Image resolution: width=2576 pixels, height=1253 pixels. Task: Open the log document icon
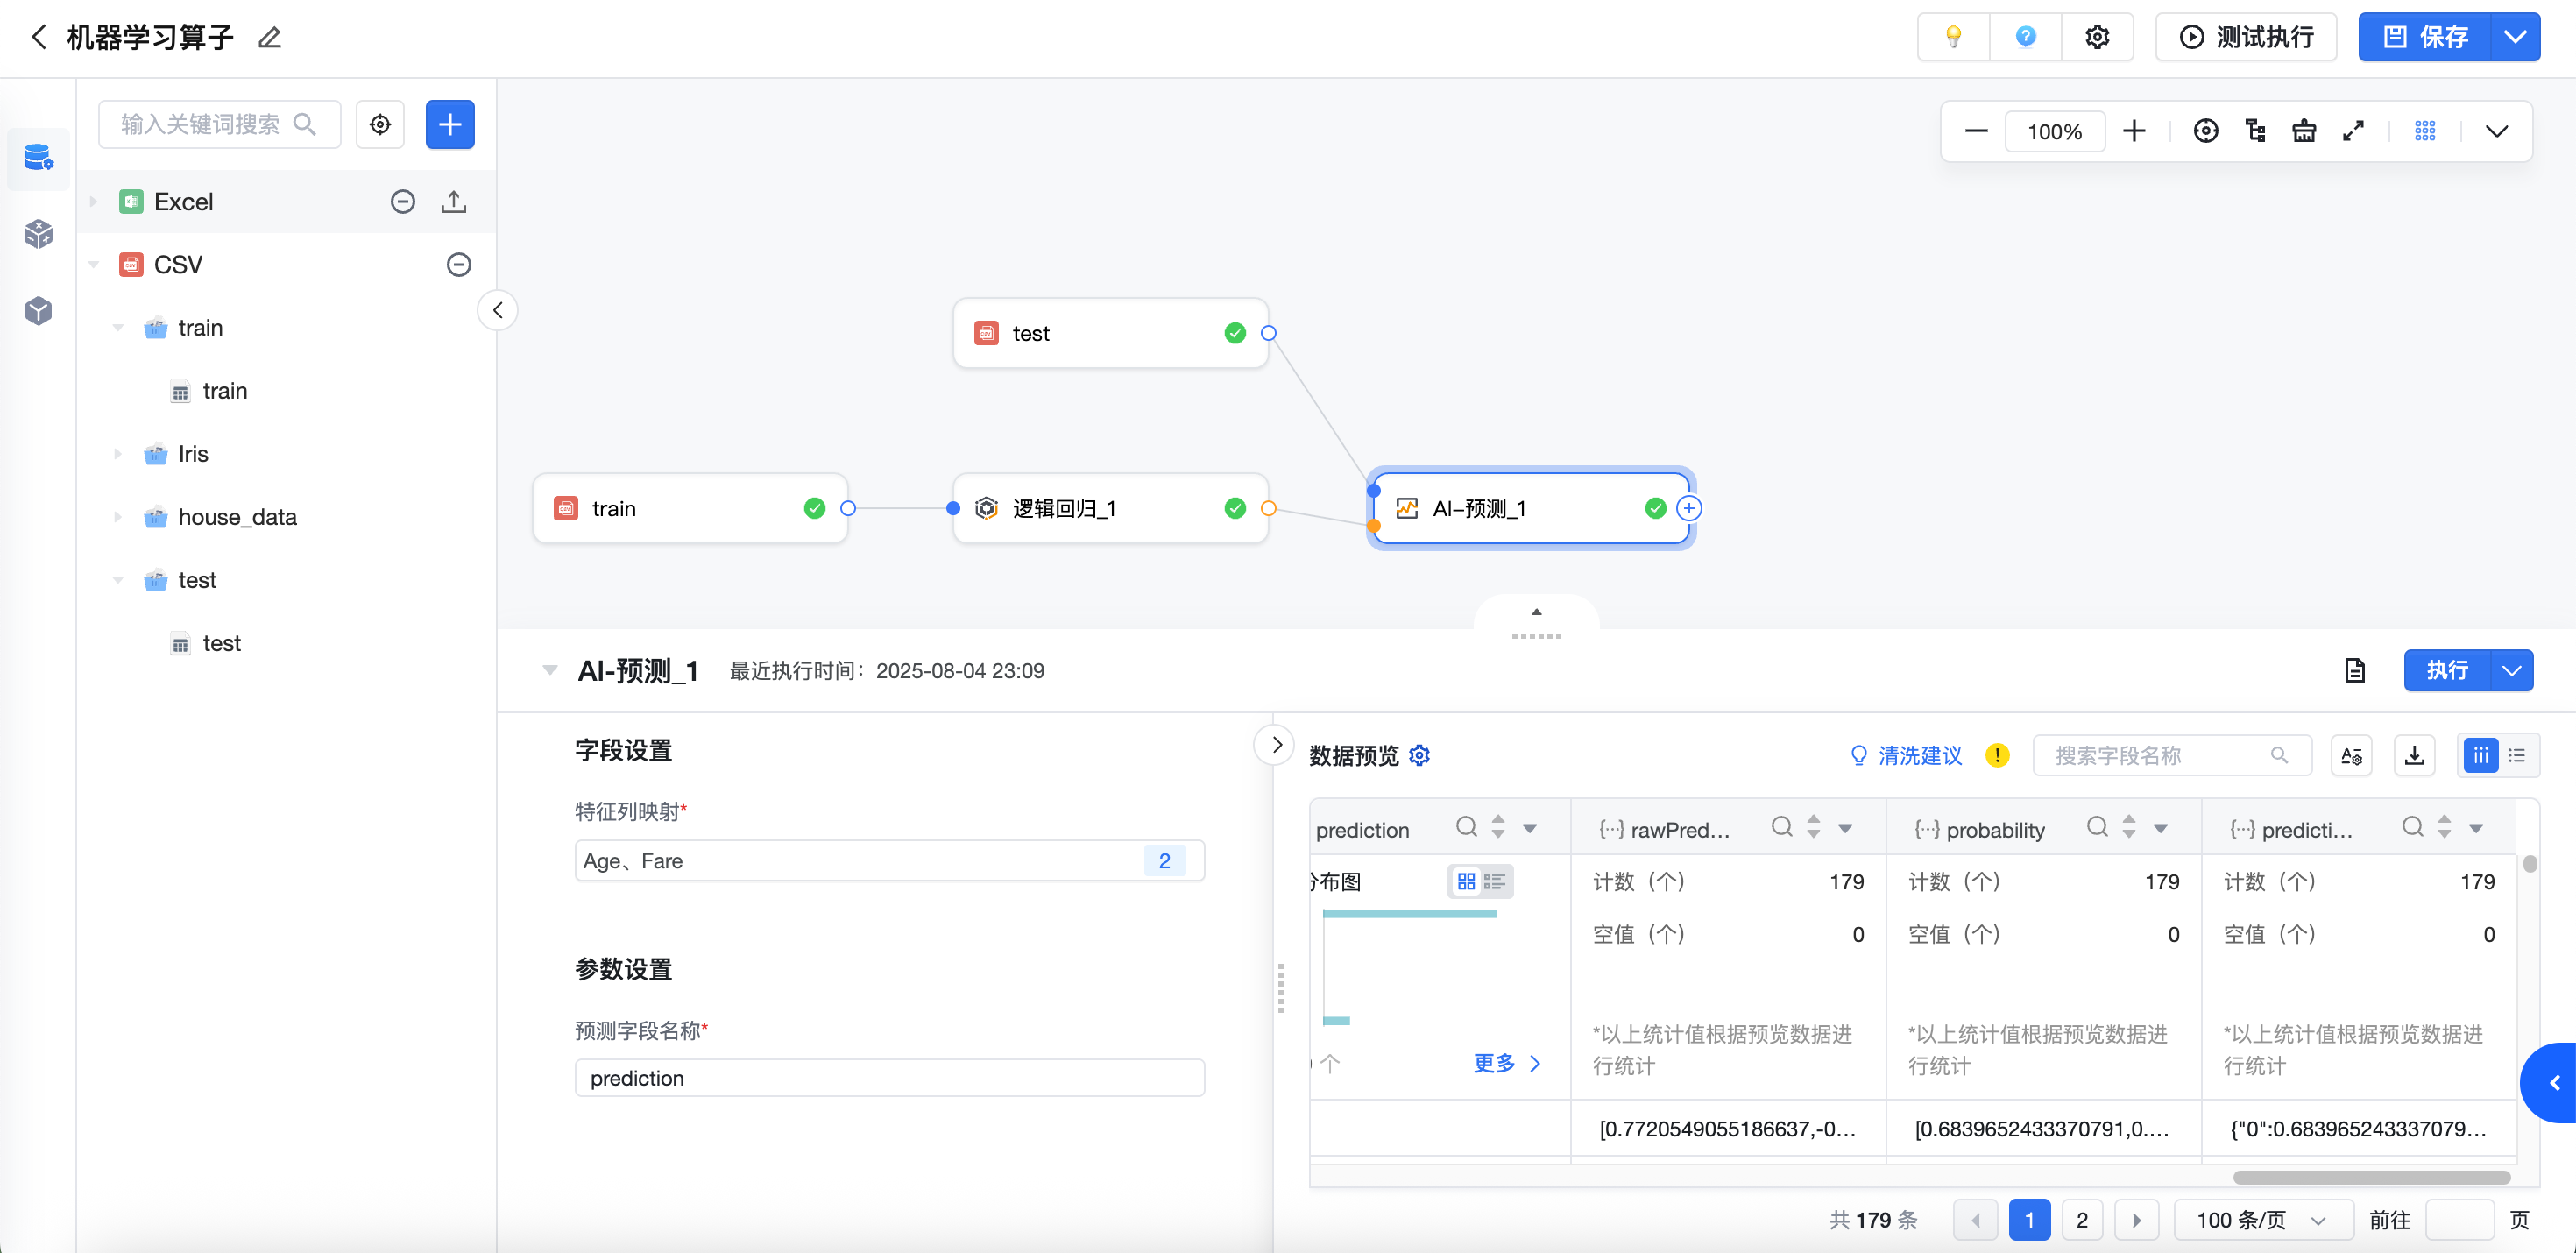coord(2355,671)
